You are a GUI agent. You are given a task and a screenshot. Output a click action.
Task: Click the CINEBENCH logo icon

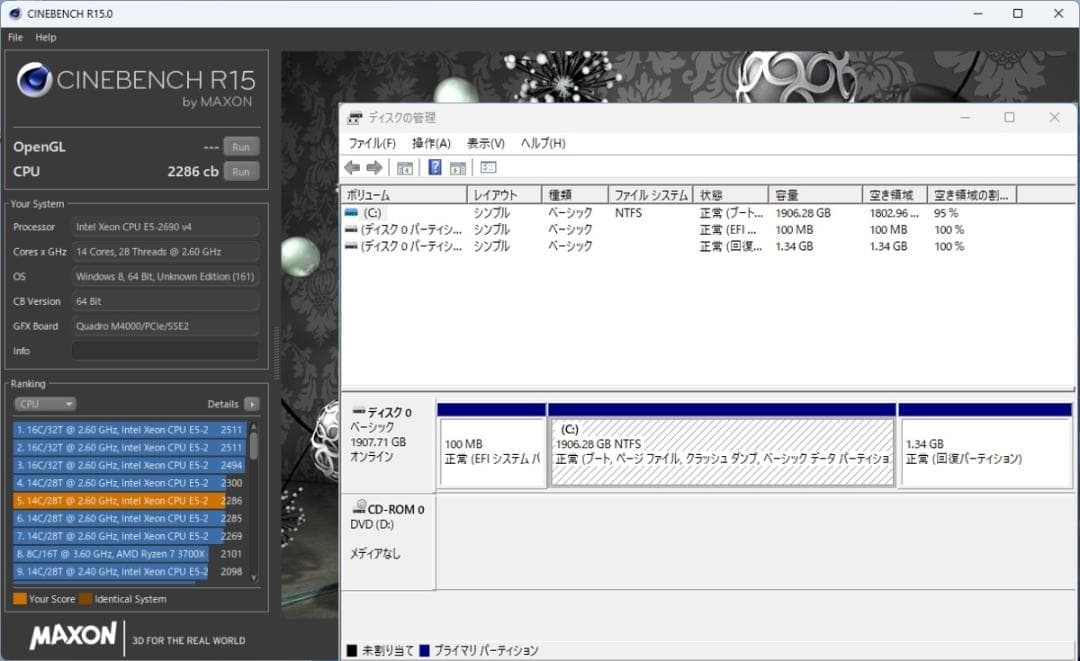tap(36, 79)
